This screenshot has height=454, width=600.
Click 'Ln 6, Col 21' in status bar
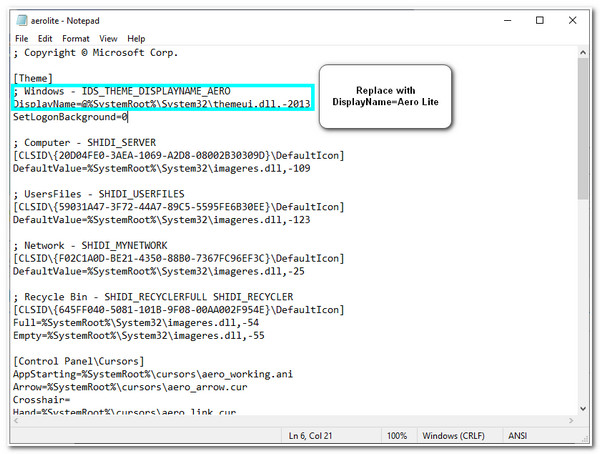pyautogui.click(x=310, y=436)
